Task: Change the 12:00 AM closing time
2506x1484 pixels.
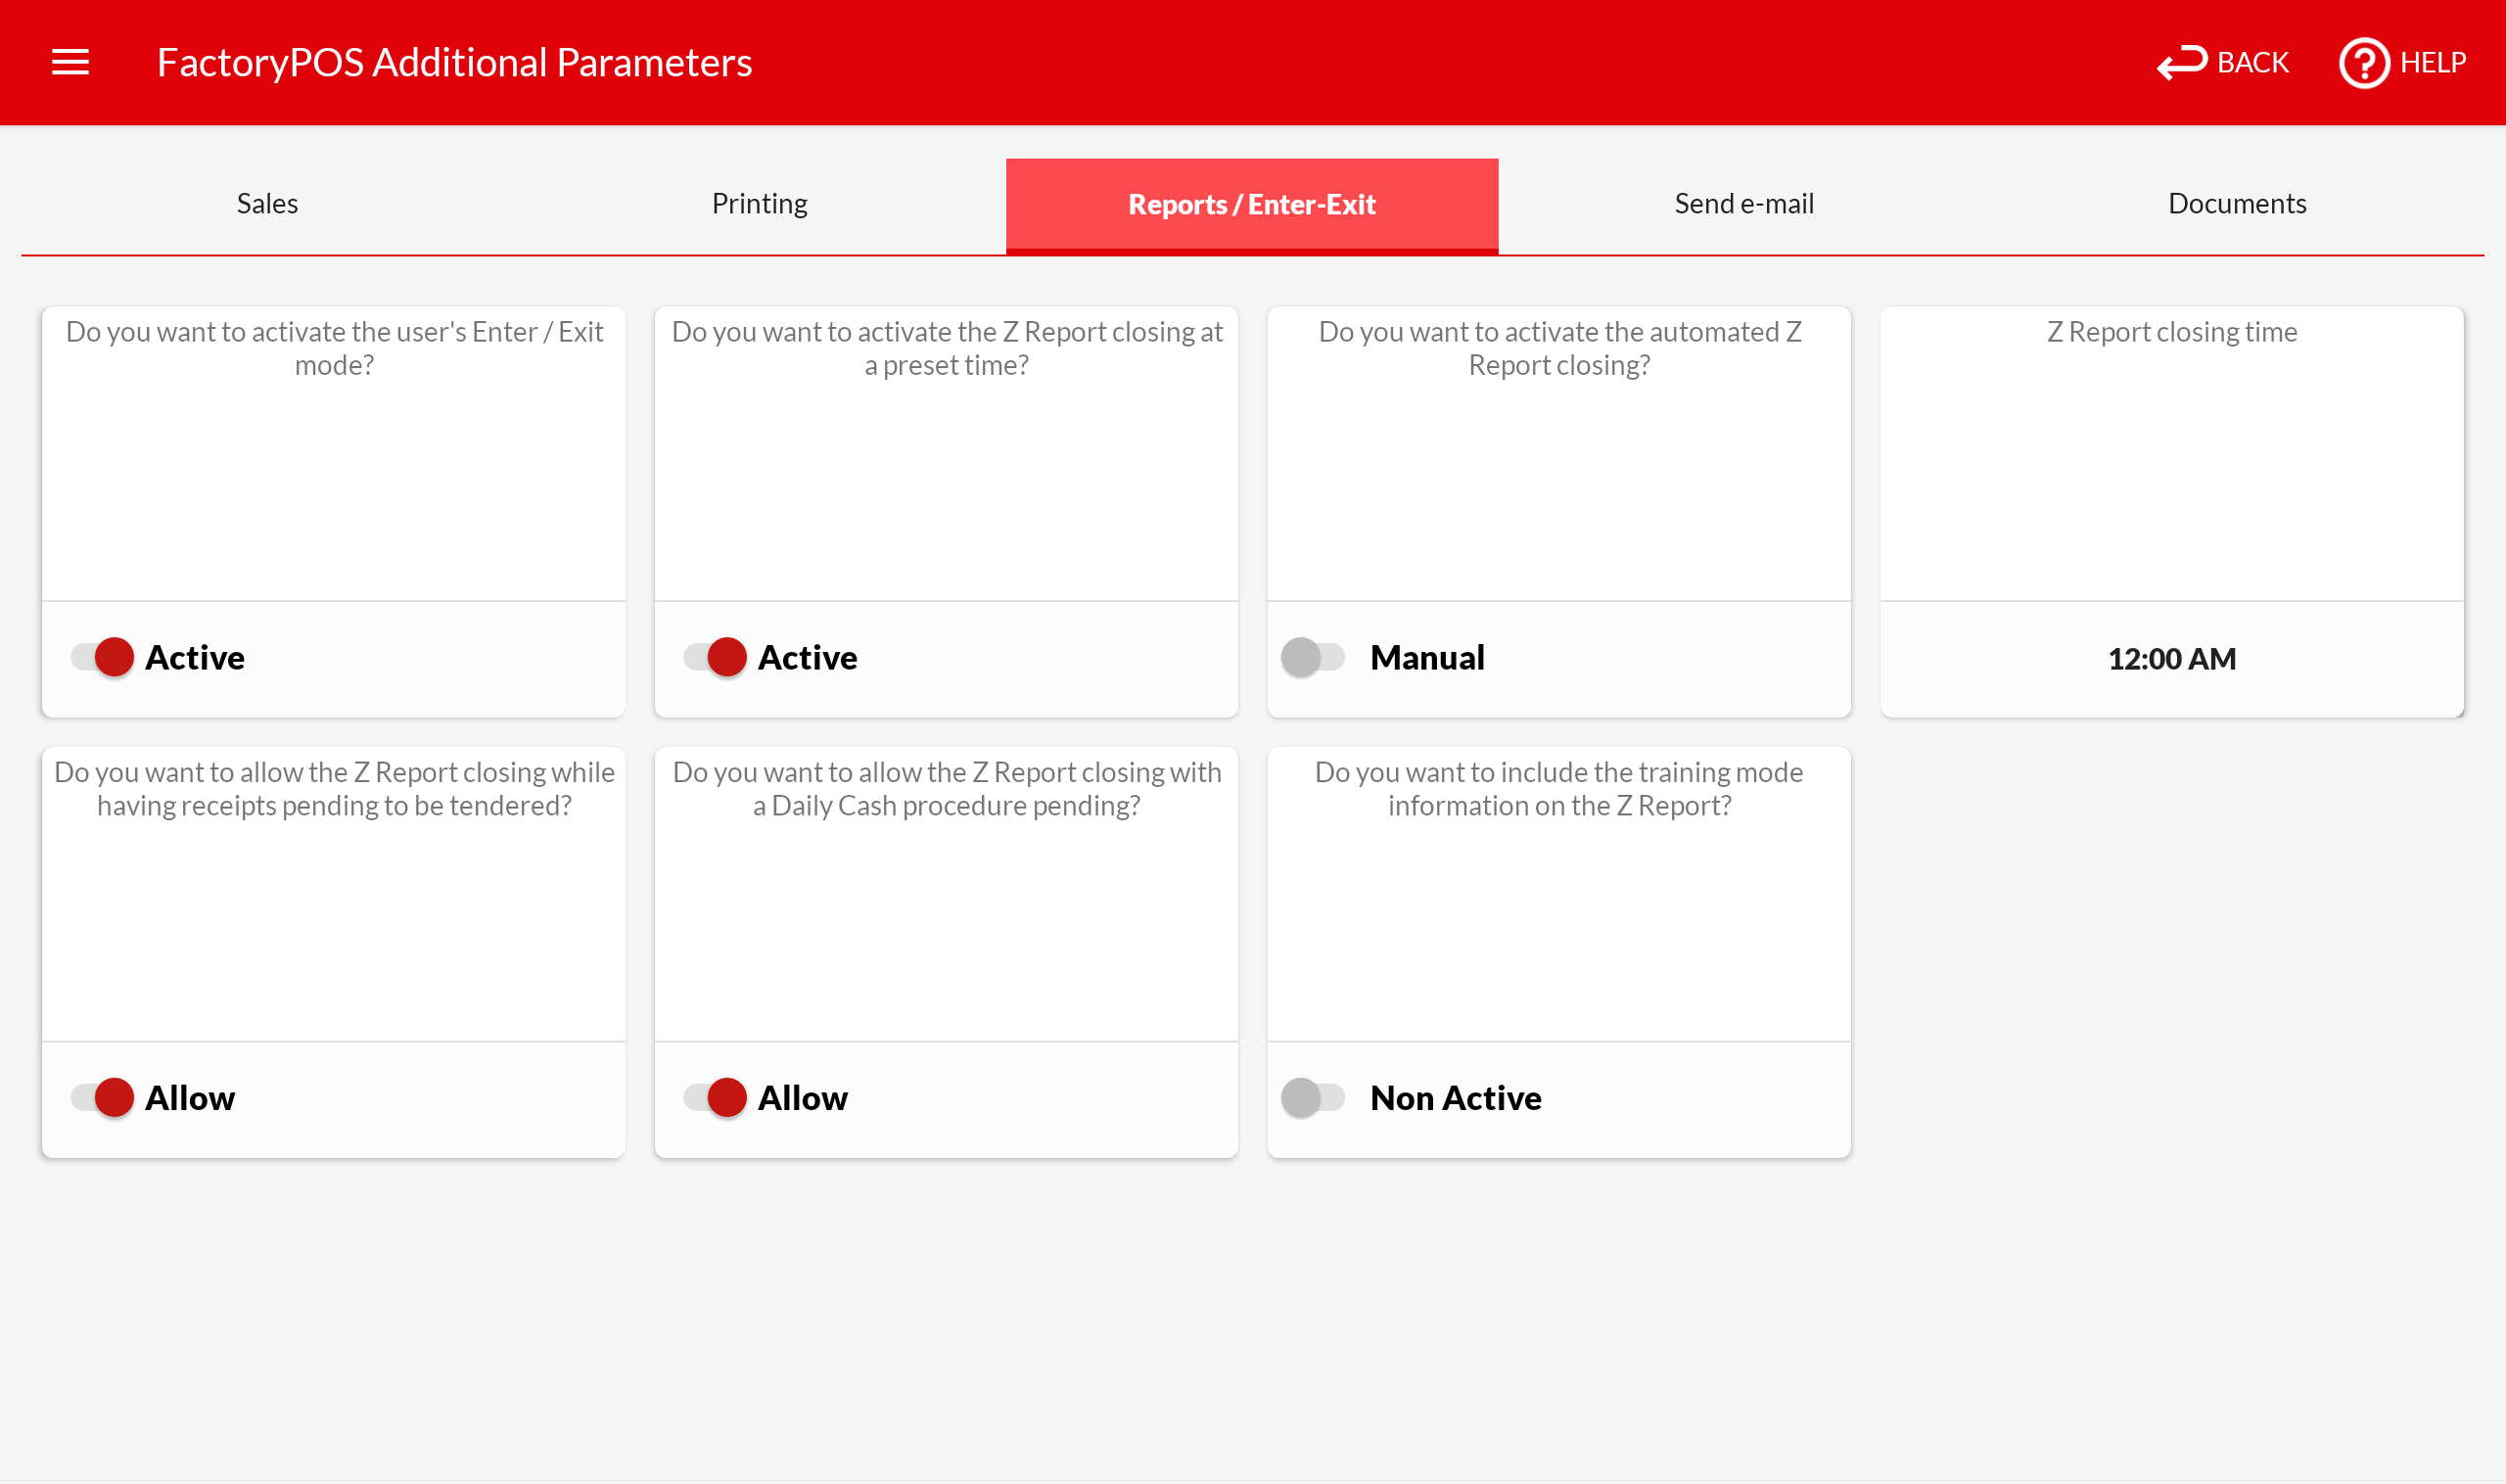Action: pos(2171,659)
